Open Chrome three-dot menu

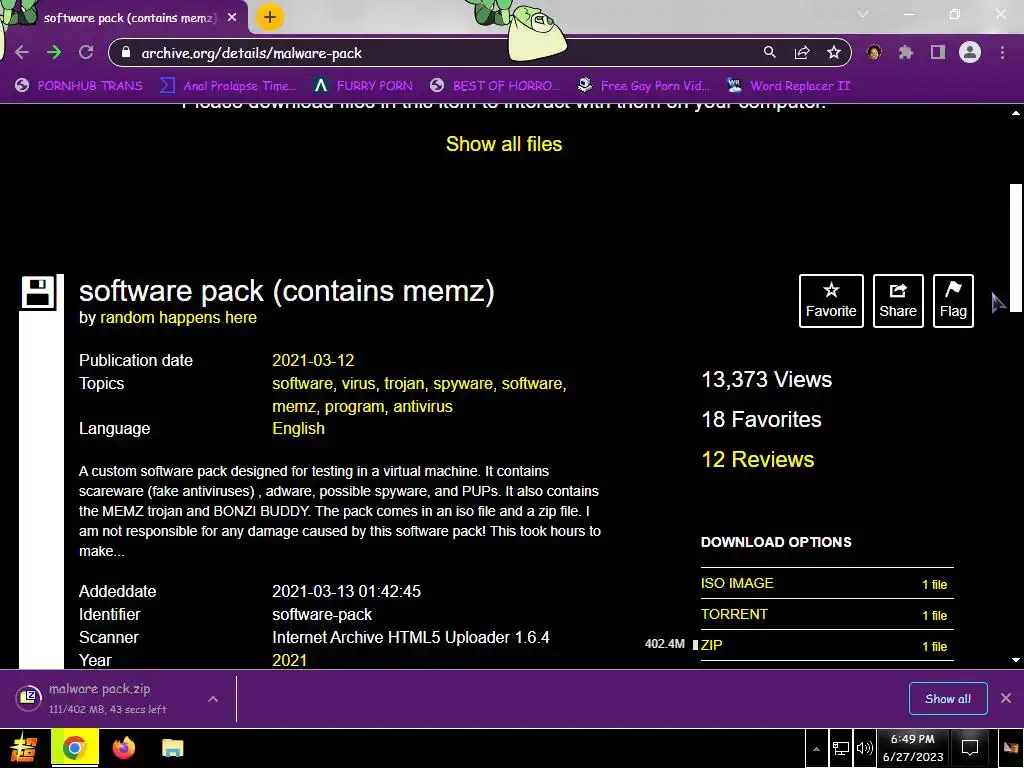coord(1002,53)
